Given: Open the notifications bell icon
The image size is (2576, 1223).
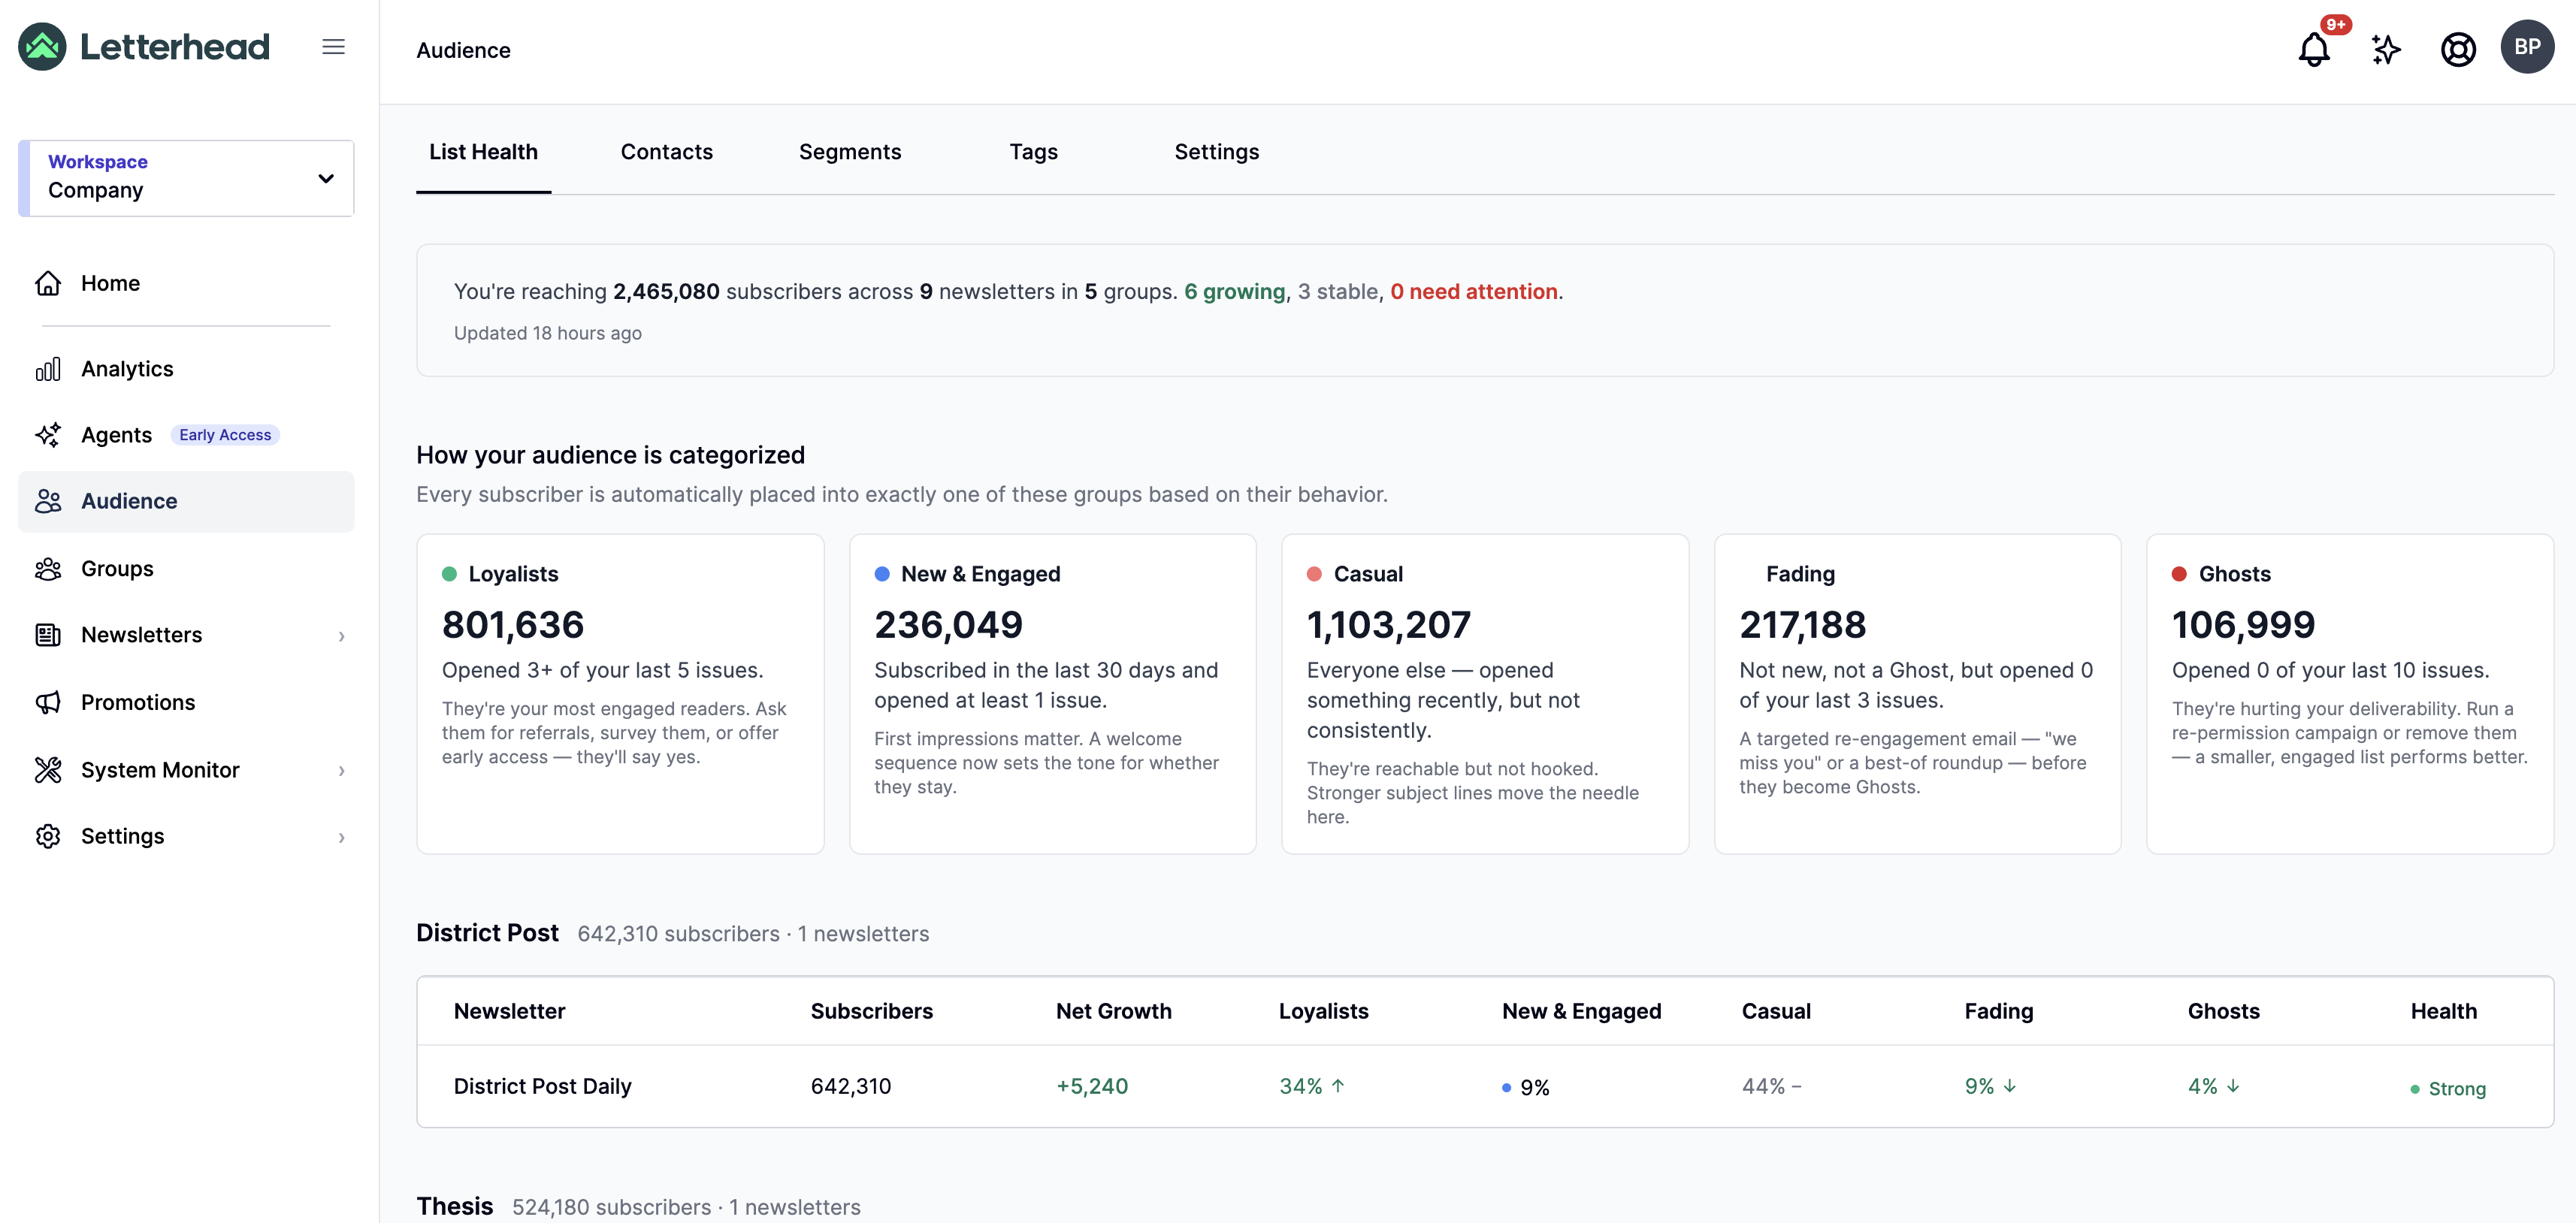Looking at the screenshot, I should [2314, 48].
